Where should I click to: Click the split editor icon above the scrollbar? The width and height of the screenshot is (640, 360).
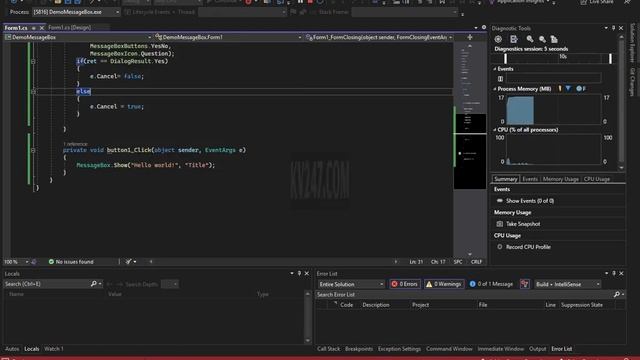click(x=470, y=37)
